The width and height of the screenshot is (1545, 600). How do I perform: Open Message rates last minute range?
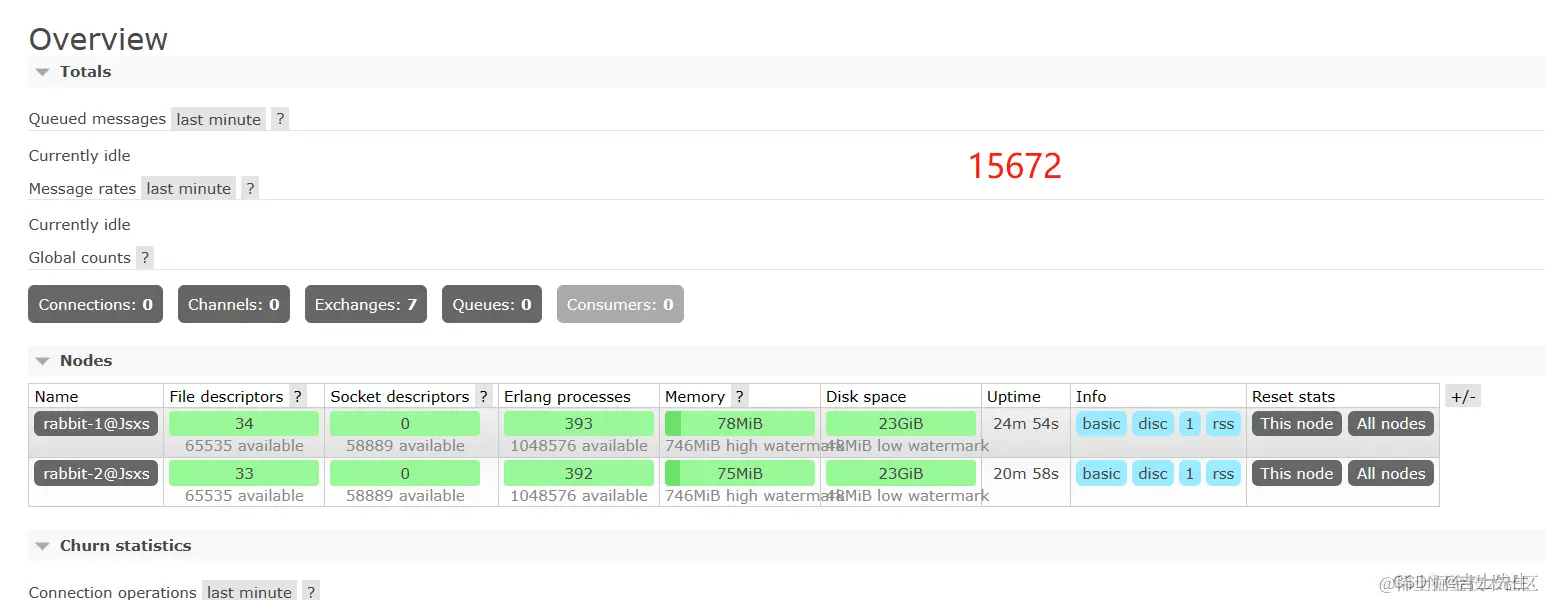pos(188,188)
